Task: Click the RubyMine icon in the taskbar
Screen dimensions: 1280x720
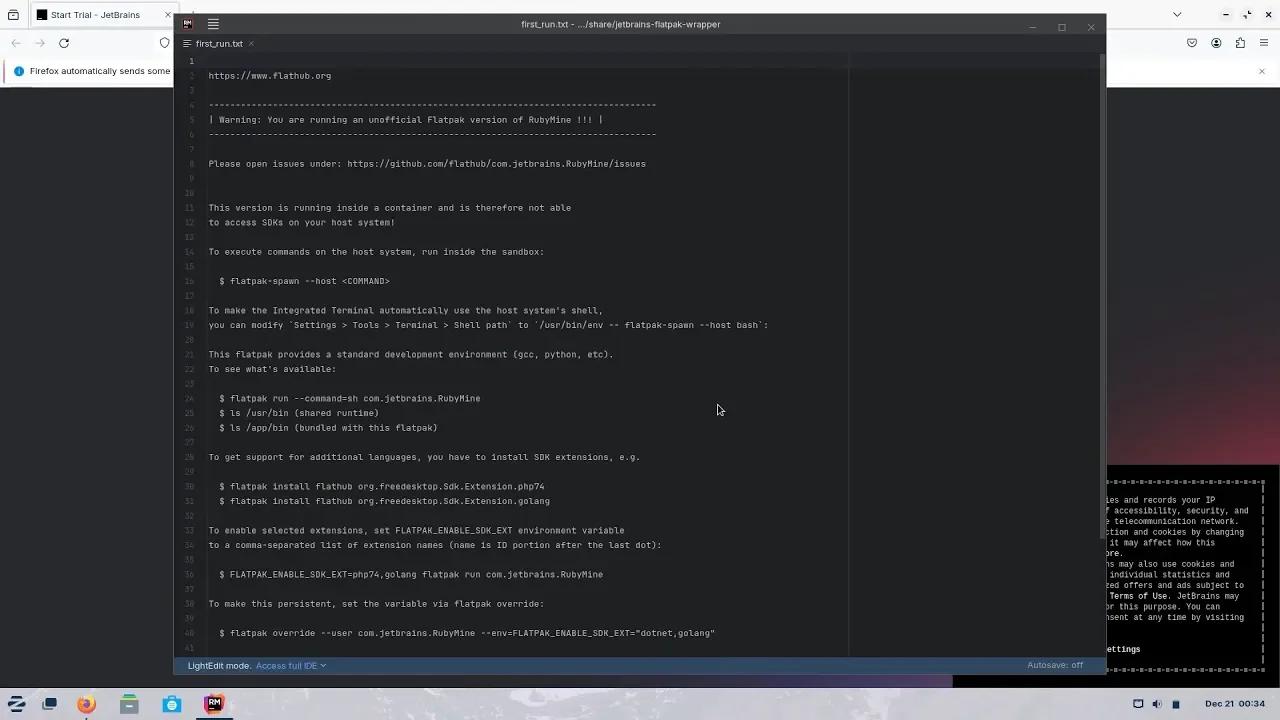Action: (x=214, y=704)
